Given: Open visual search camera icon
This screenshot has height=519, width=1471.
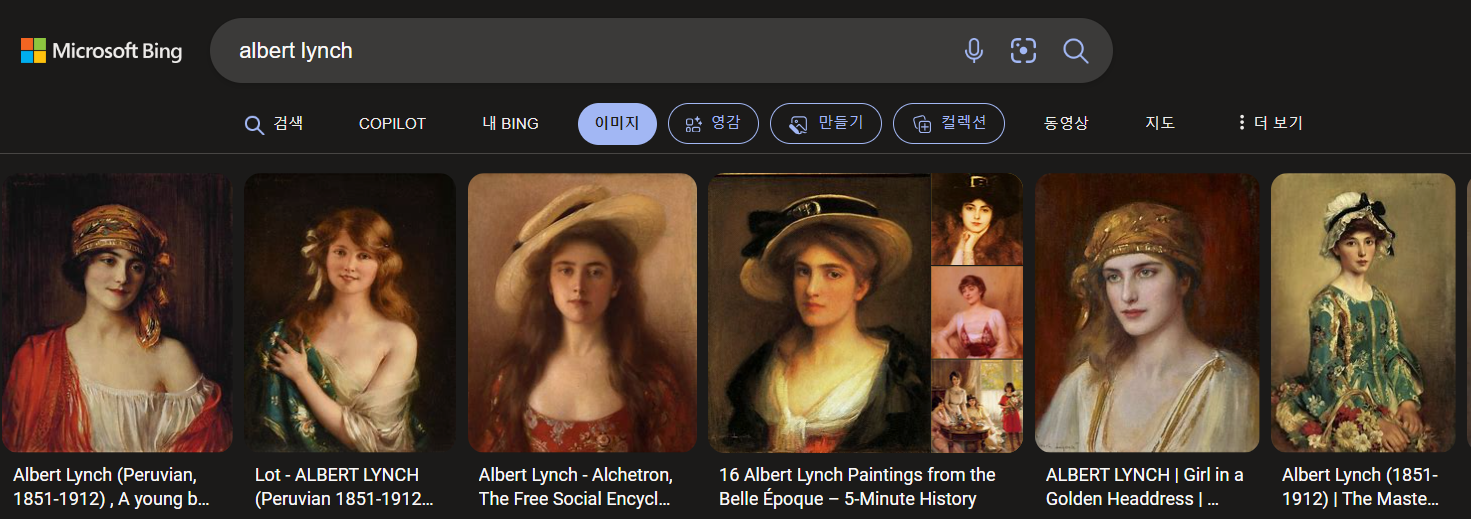Looking at the screenshot, I should click(x=1023, y=51).
